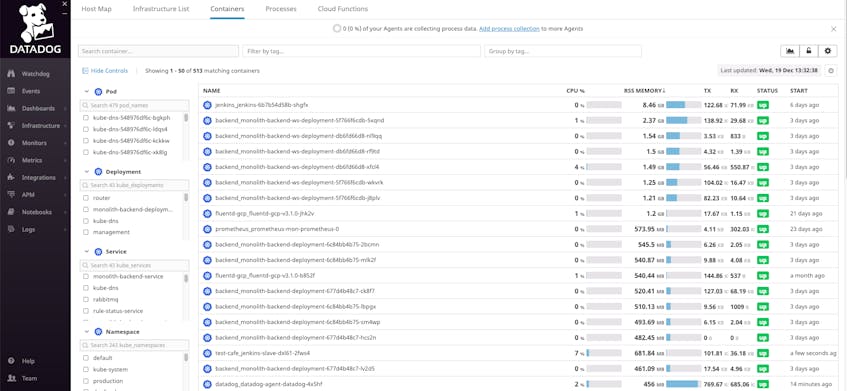Sort by CPU % column header

[575, 91]
